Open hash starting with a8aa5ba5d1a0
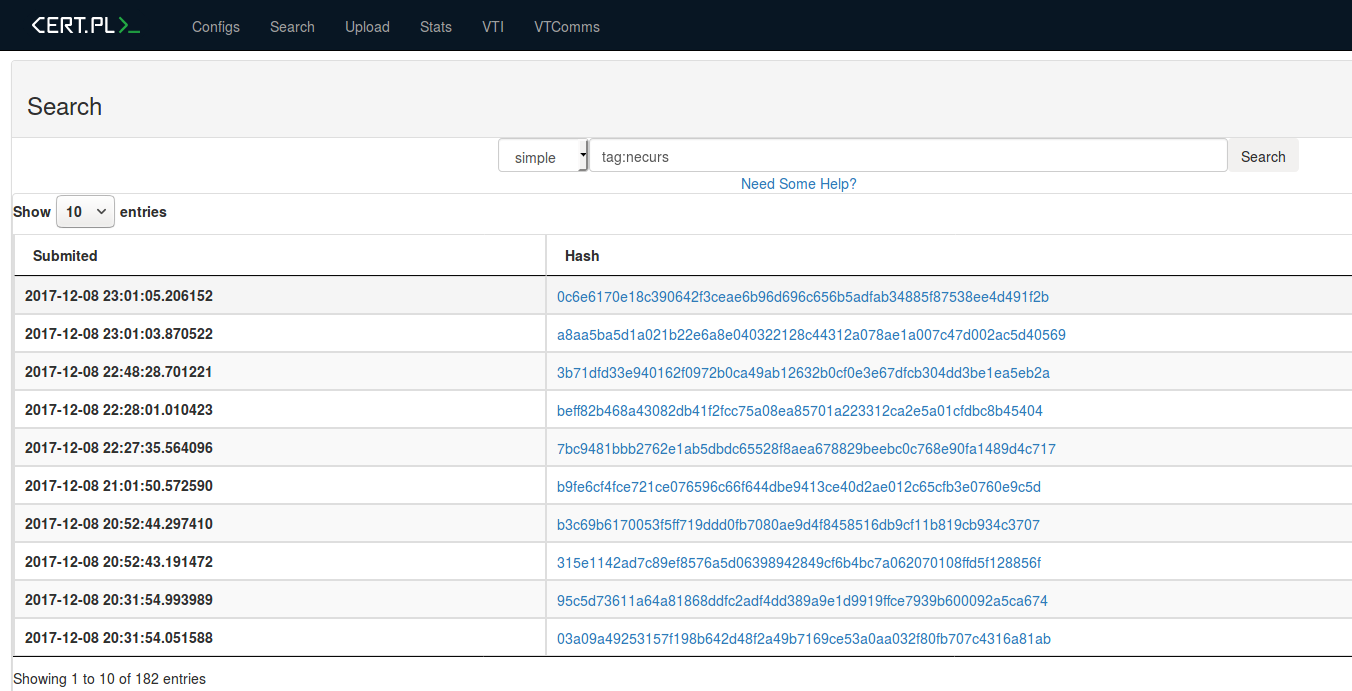This screenshot has width=1352, height=691. [811, 335]
